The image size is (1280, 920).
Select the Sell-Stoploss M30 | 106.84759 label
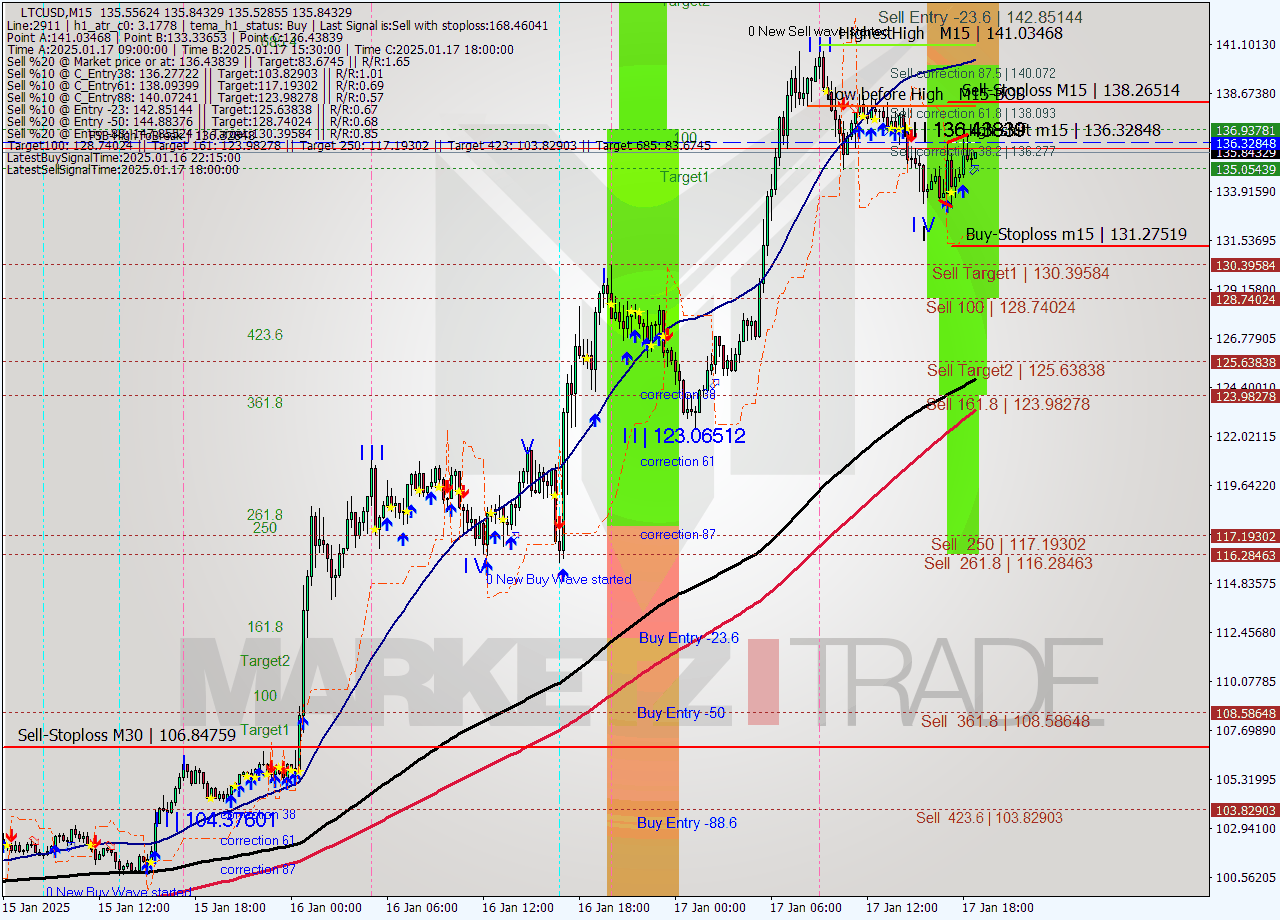coord(127,735)
